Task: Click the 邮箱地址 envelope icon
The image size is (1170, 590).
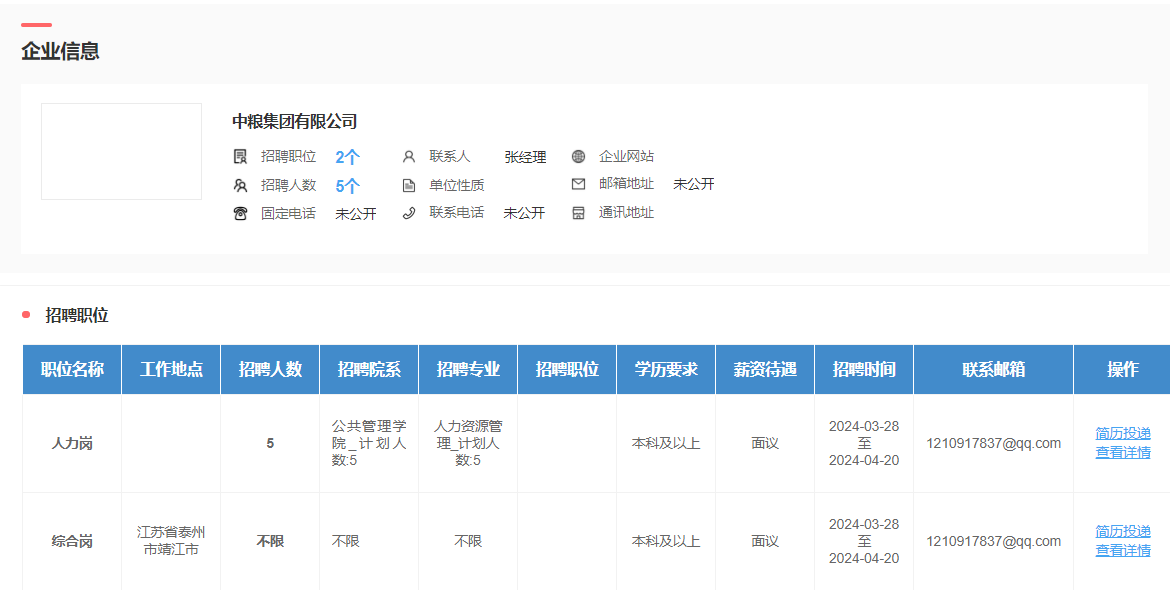Action: pos(578,184)
